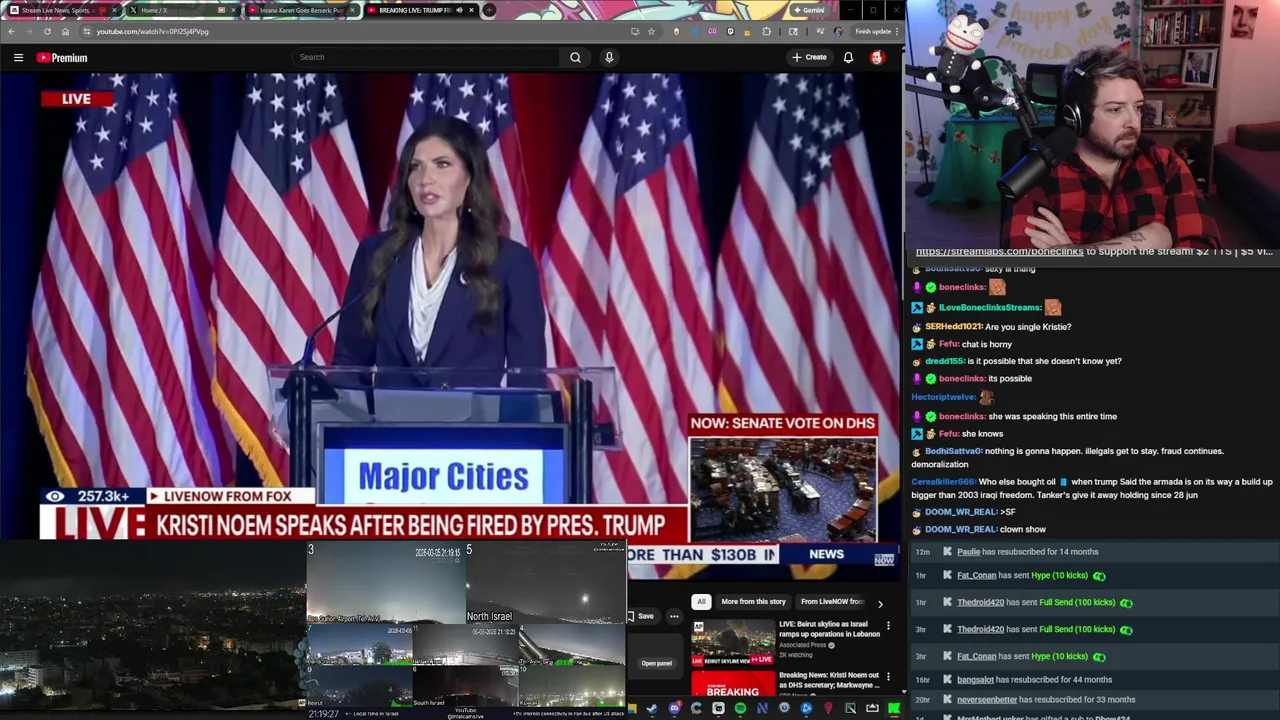Open more actions ellipsis beside Save
Viewport: 1280px width, 720px height.
point(674,616)
